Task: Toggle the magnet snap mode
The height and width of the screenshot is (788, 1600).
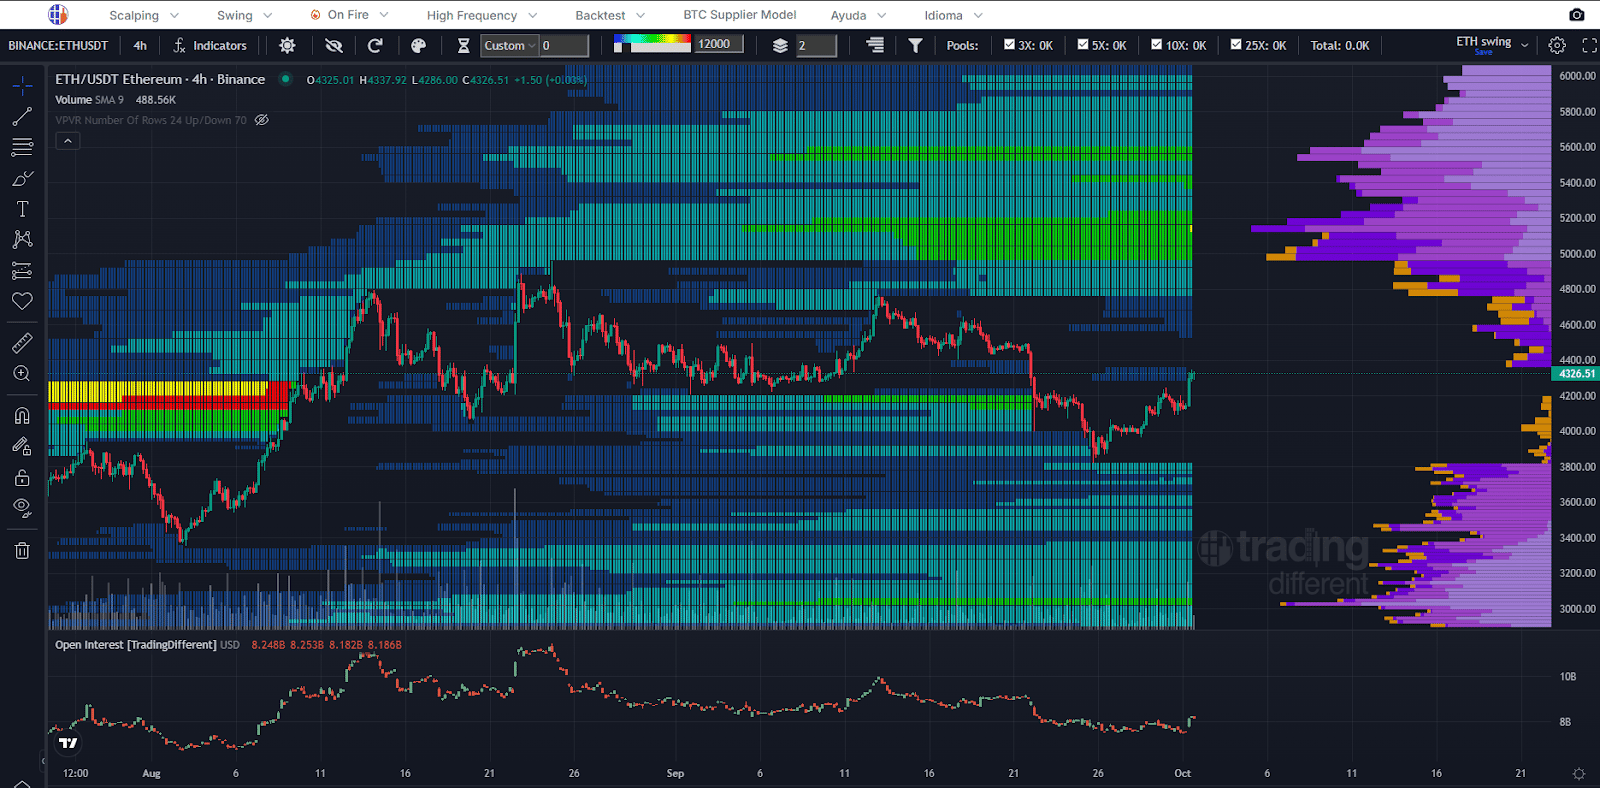Action: click(x=22, y=416)
